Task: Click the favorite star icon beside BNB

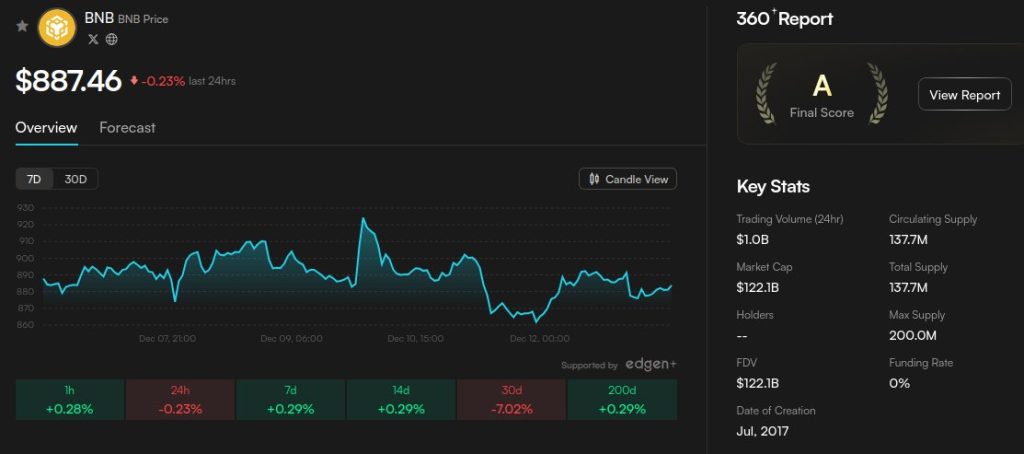Action: [x=22, y=26]
